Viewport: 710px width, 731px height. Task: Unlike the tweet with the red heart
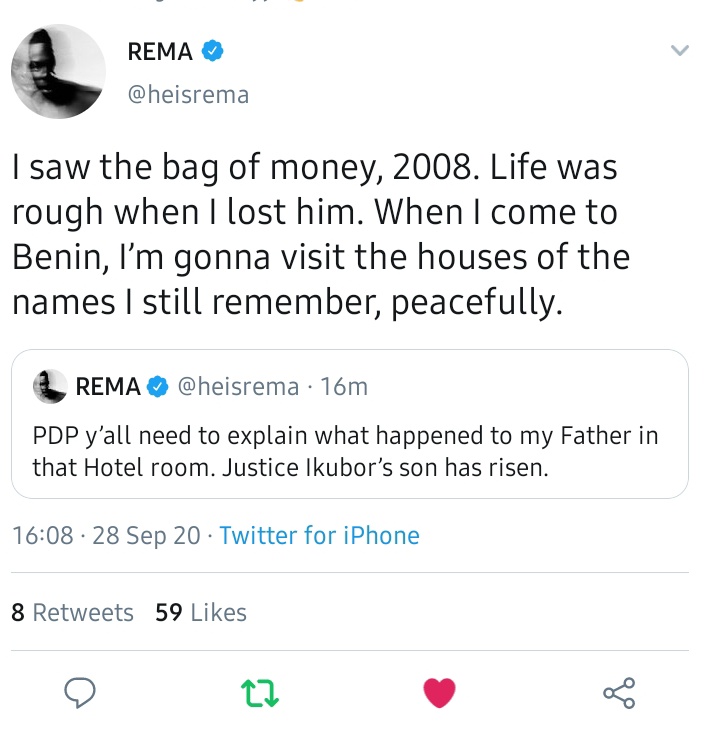click(x=440, y=691)
